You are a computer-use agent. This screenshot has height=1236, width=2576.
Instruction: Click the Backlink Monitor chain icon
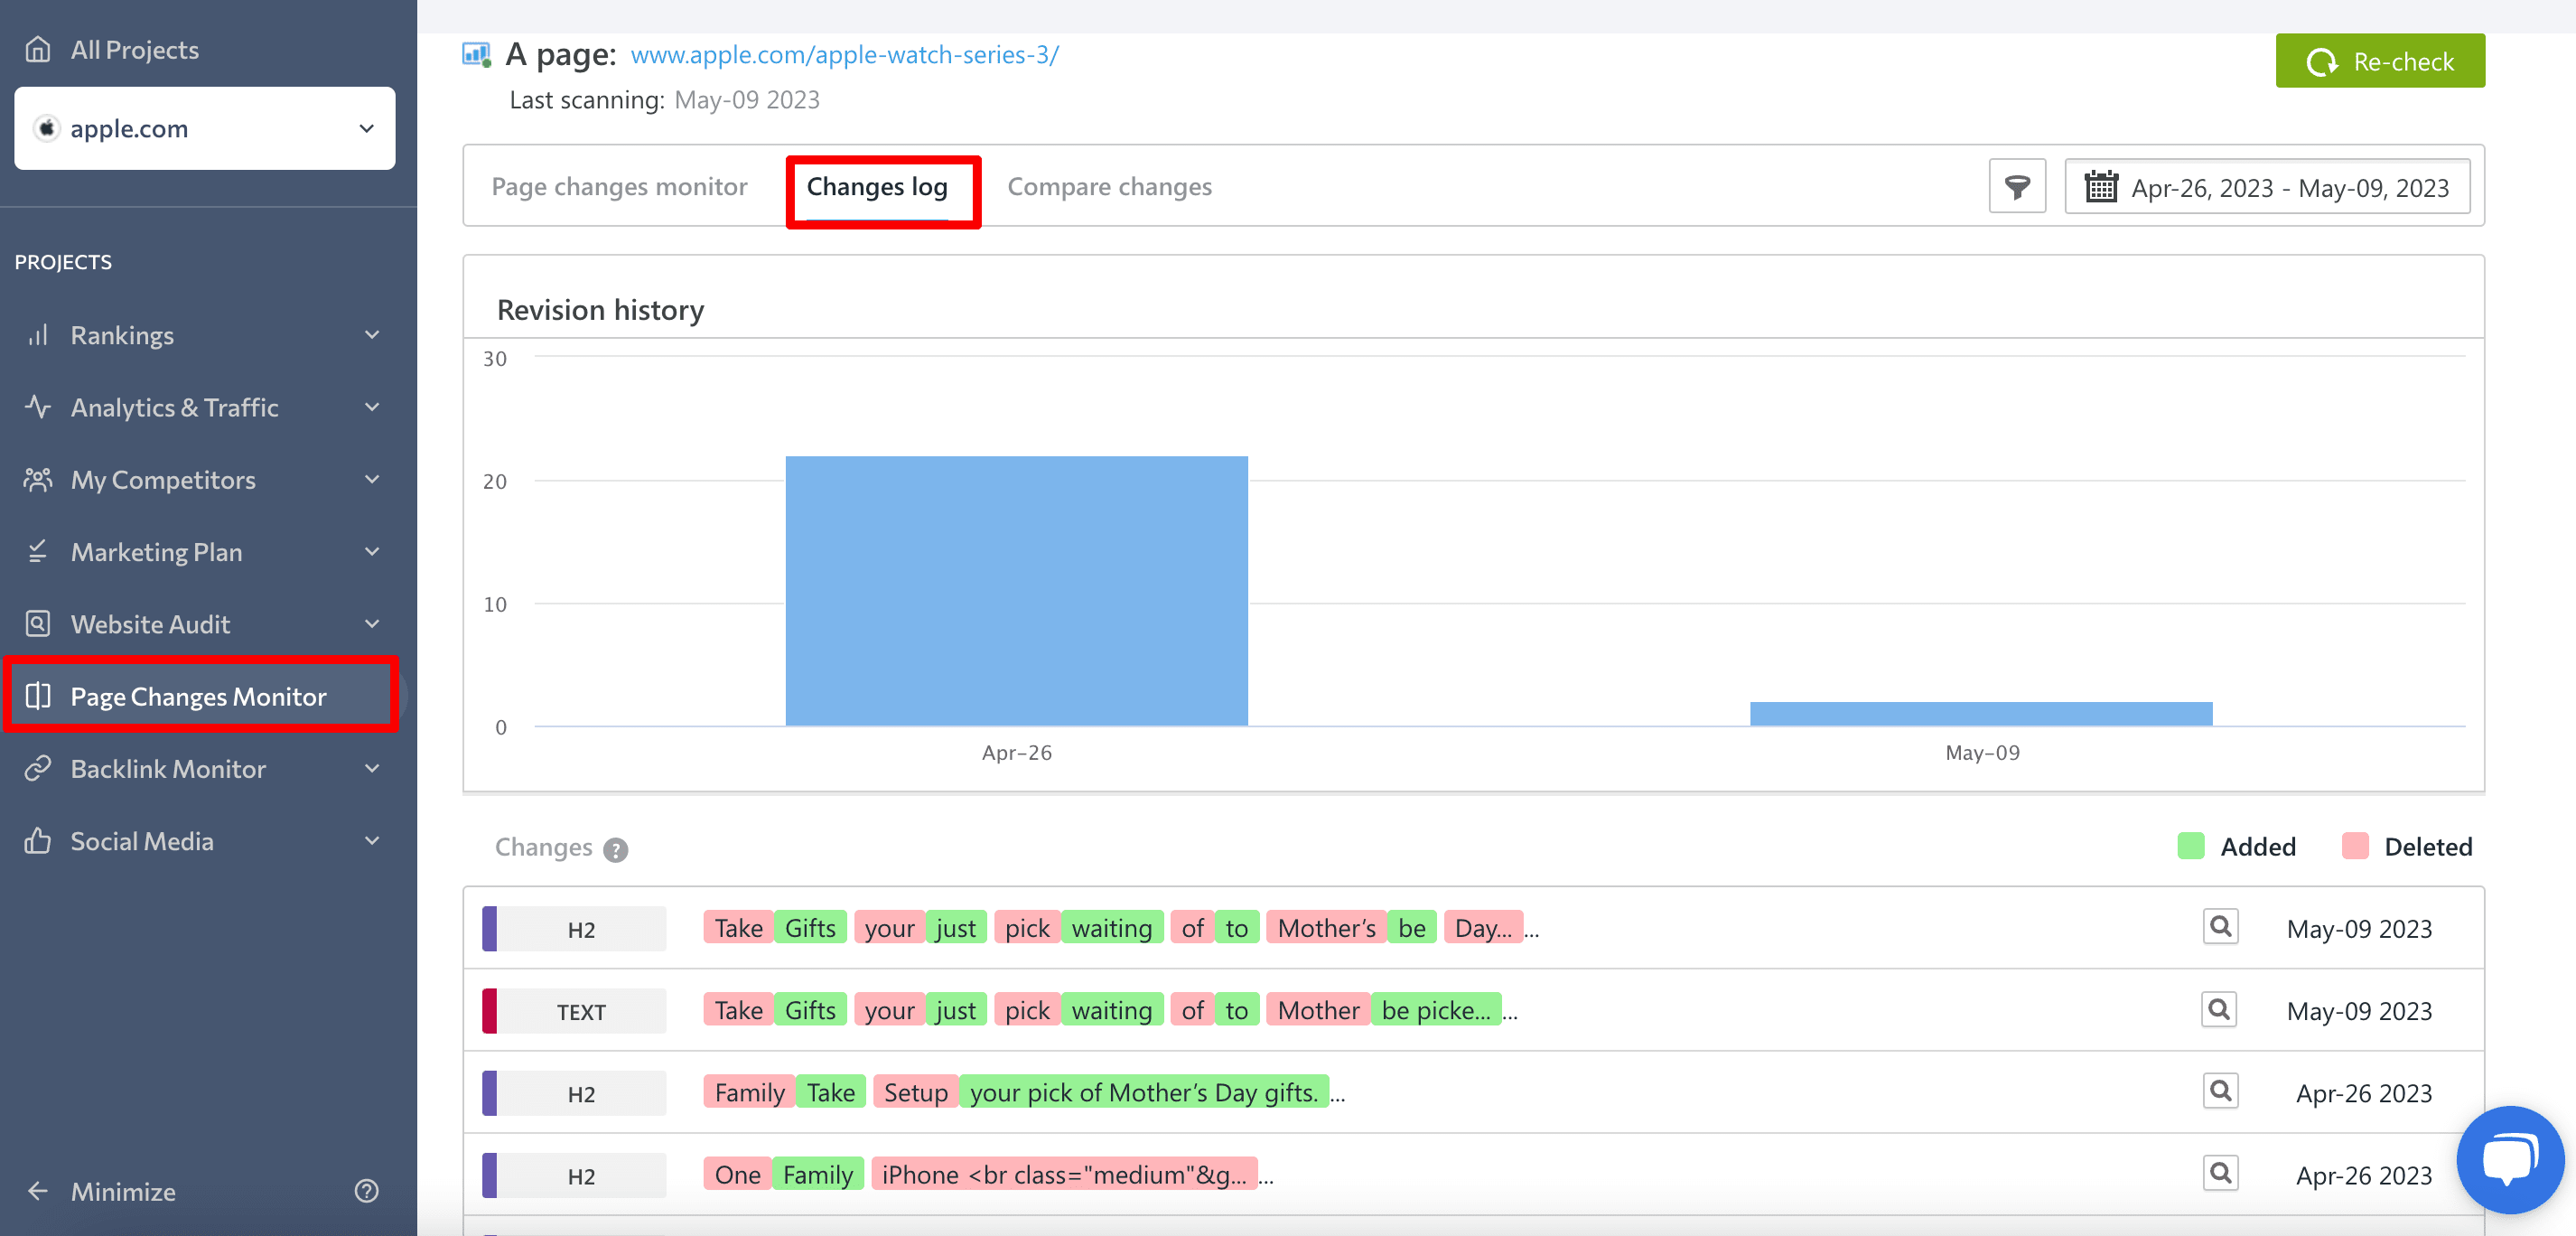(37, 768)
